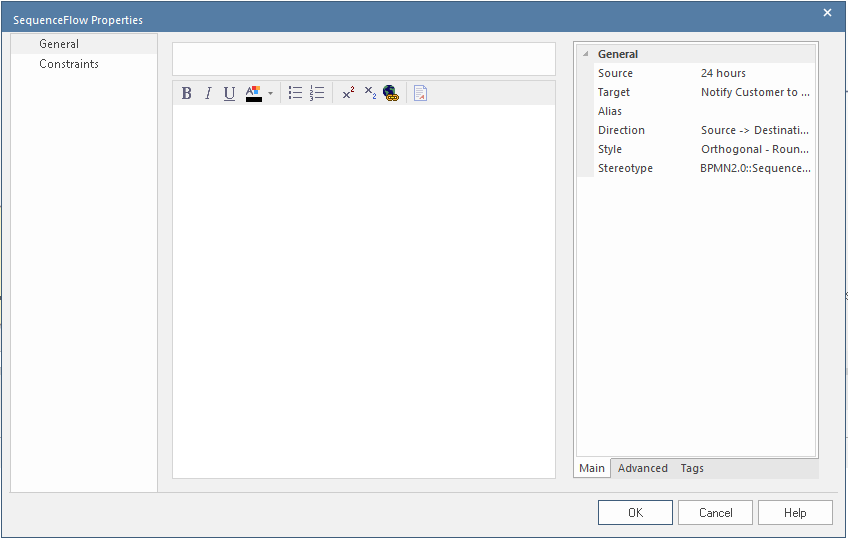Click the font color swatch

click(253, 94)
